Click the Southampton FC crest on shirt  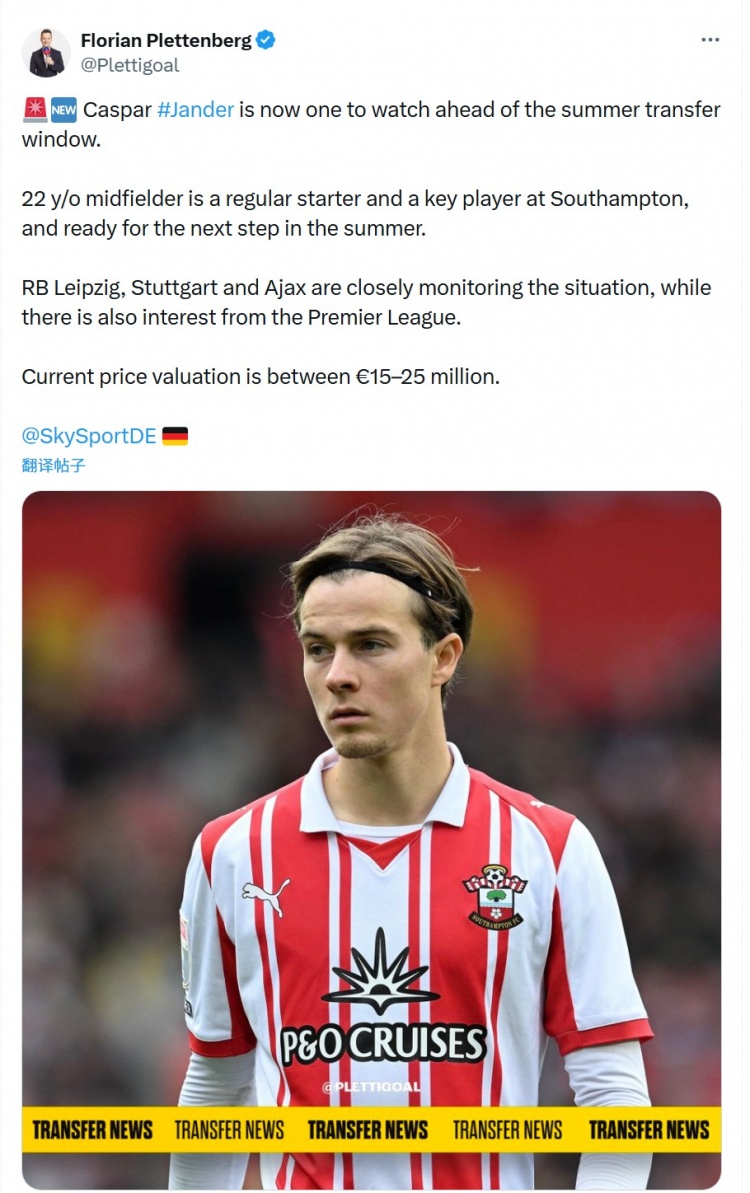495,896
